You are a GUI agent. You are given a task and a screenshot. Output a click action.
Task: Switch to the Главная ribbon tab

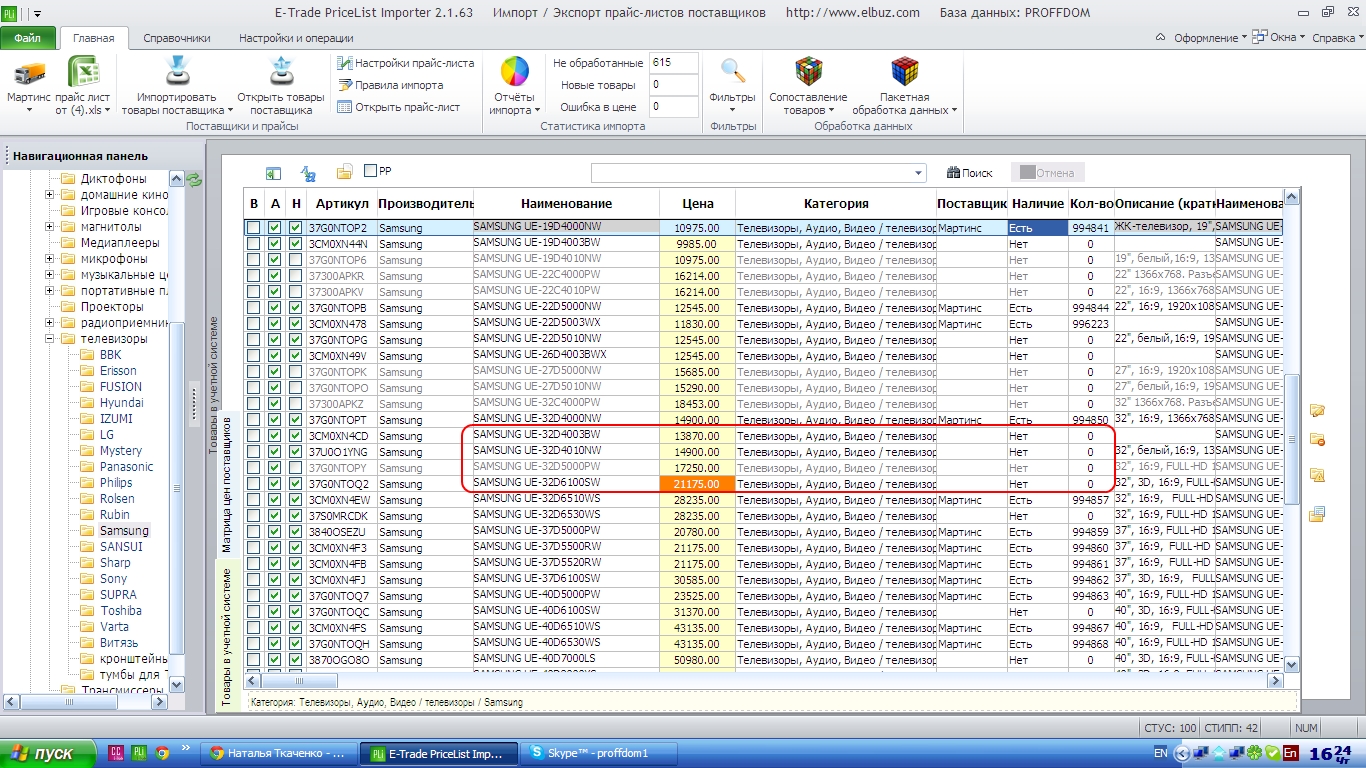click(94, 38)
